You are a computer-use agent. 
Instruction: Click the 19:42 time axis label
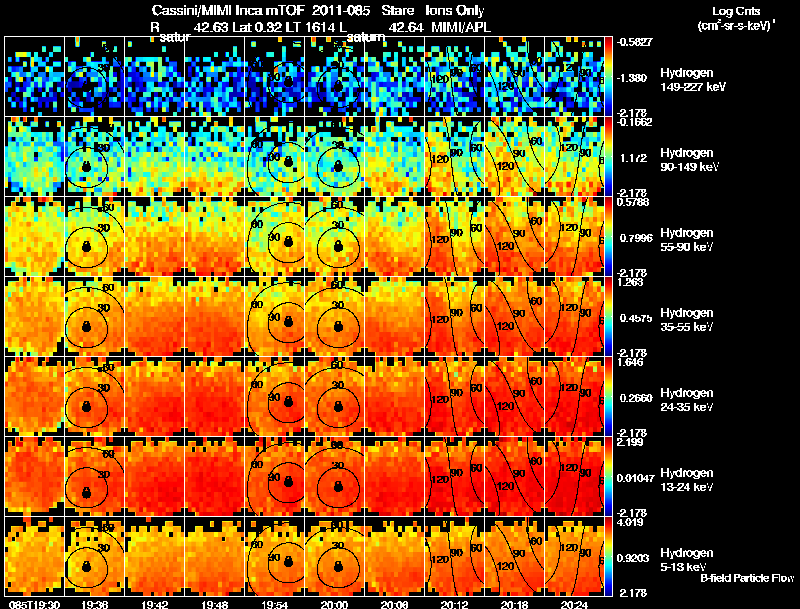click(155, 604)
